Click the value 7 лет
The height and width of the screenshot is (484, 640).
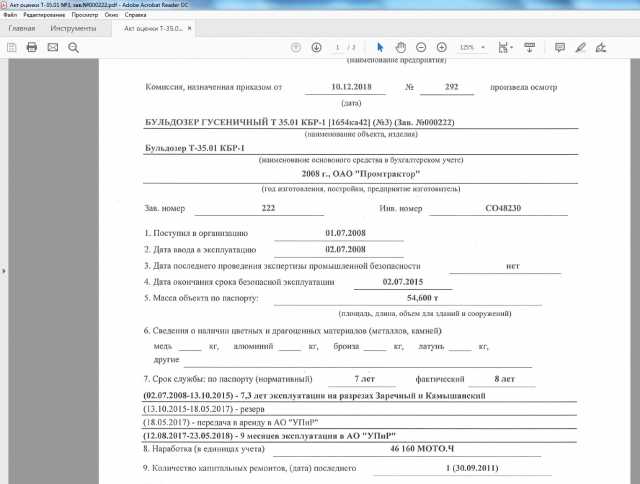click(364, 379)
